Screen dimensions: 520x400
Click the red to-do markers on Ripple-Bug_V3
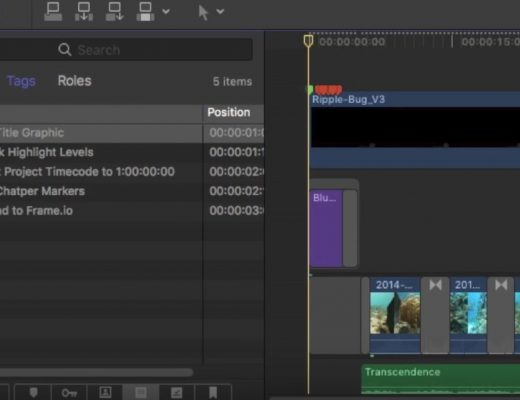(x=328, y=89)
